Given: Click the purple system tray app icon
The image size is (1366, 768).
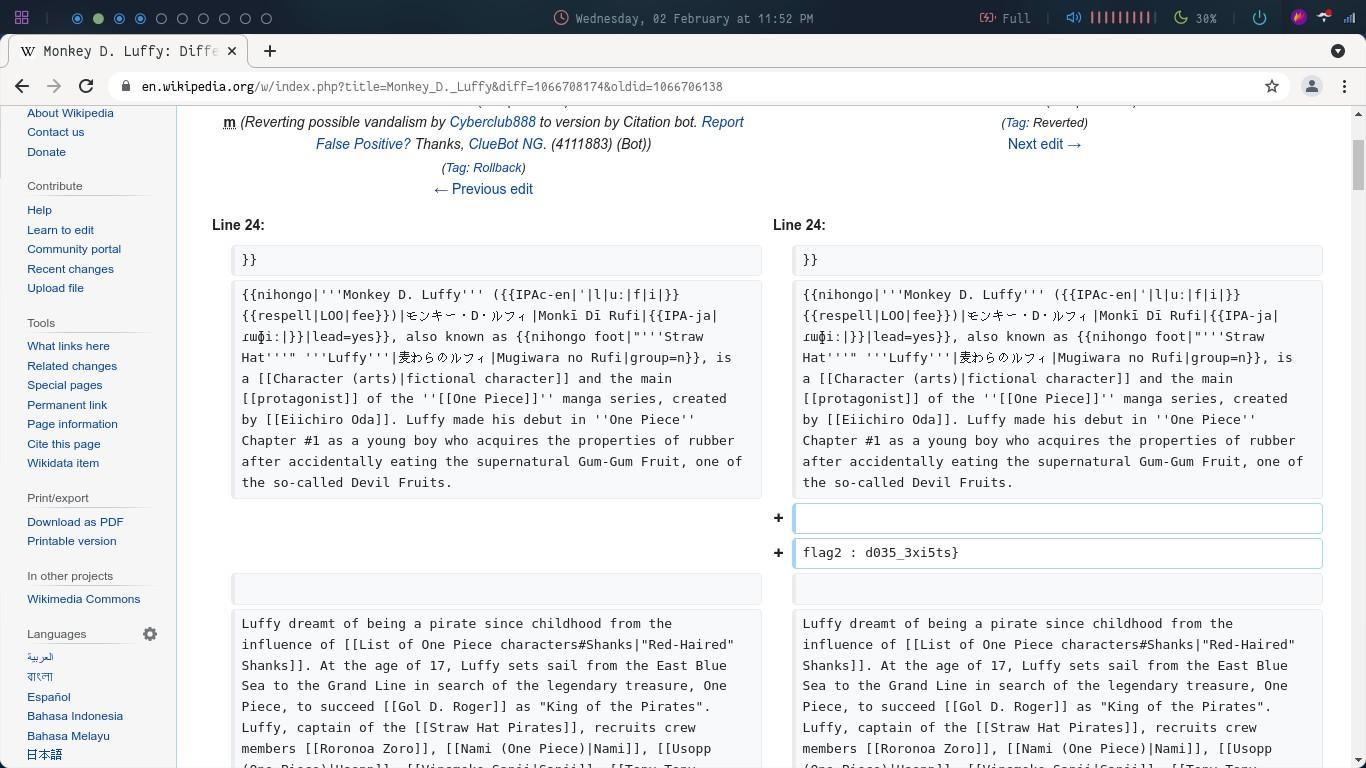Looking at the screenshot, I should click(1299, 18).
